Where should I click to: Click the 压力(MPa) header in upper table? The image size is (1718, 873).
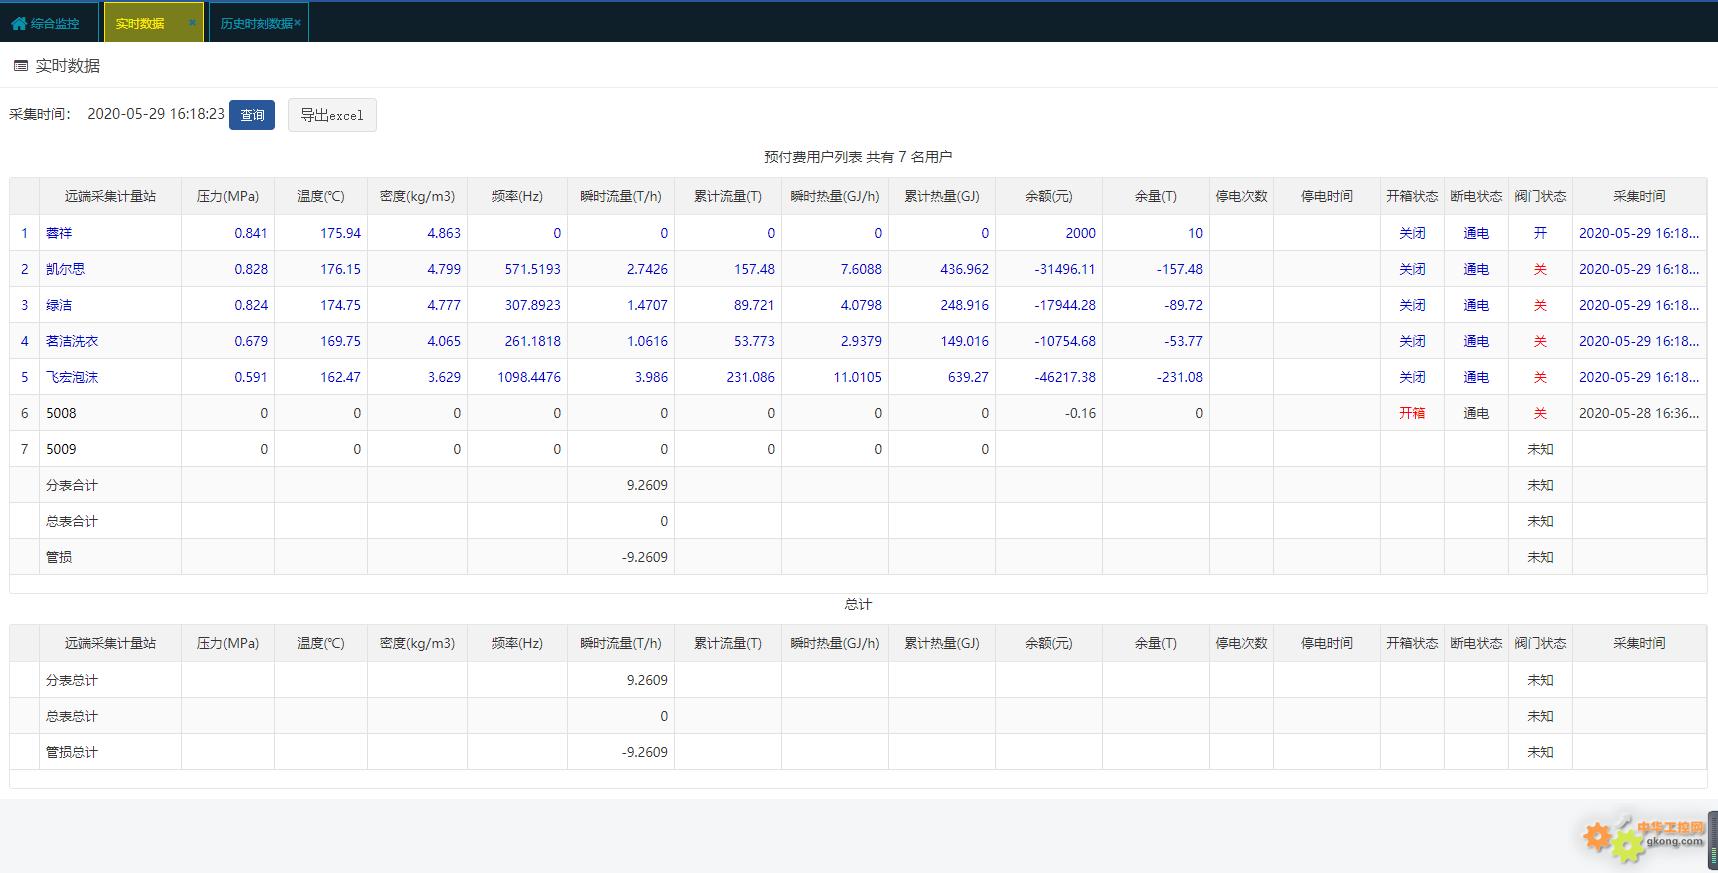pos(228,196)
